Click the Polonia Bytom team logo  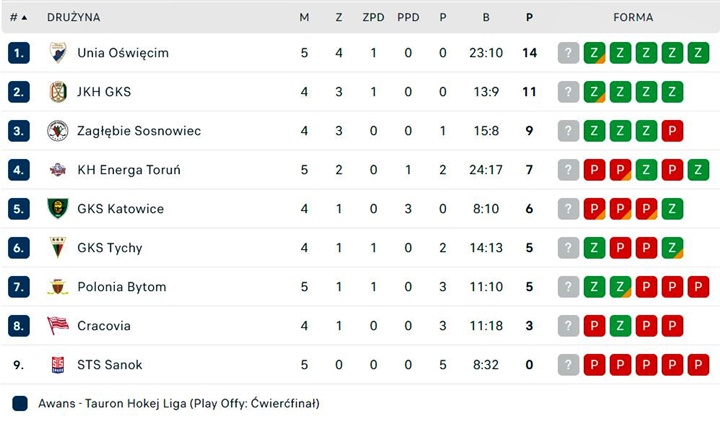point(58,287)
